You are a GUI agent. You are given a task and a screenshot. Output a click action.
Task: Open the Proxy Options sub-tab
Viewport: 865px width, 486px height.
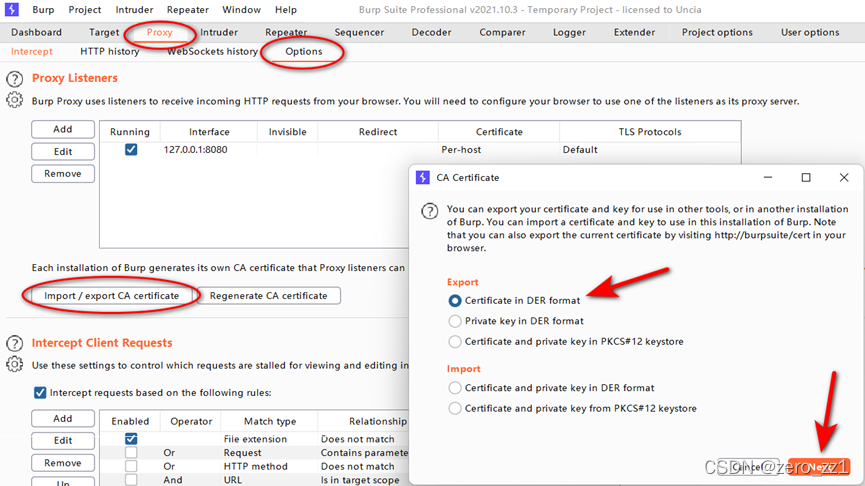(x=303, y=51)
